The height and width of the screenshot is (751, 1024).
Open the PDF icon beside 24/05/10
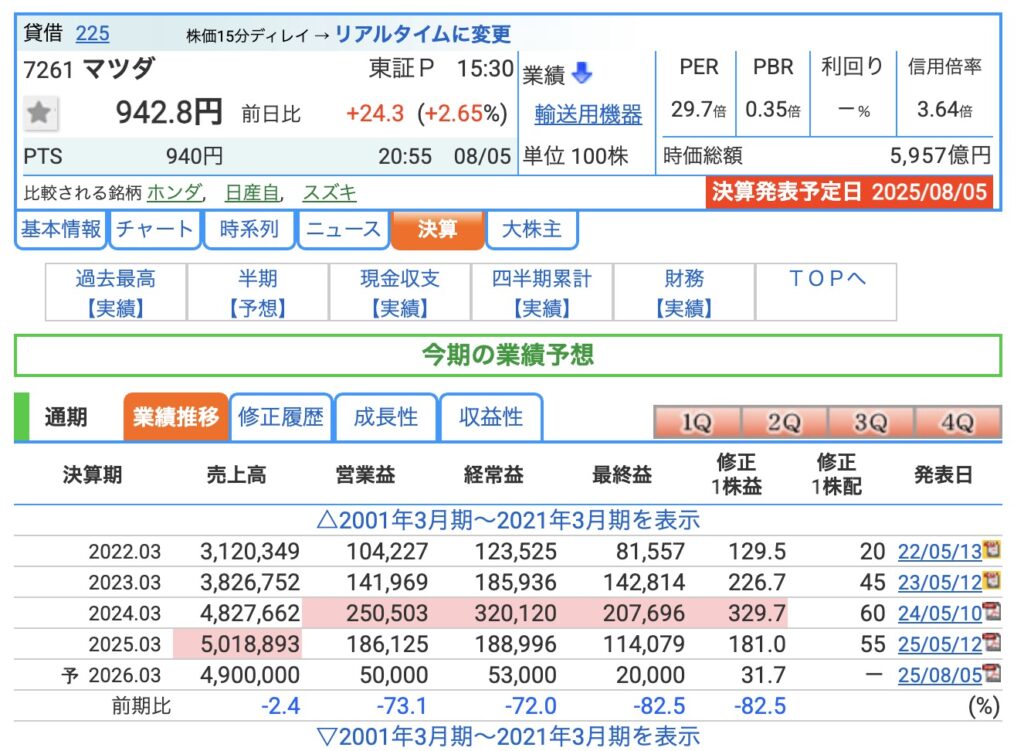(992, 611)
